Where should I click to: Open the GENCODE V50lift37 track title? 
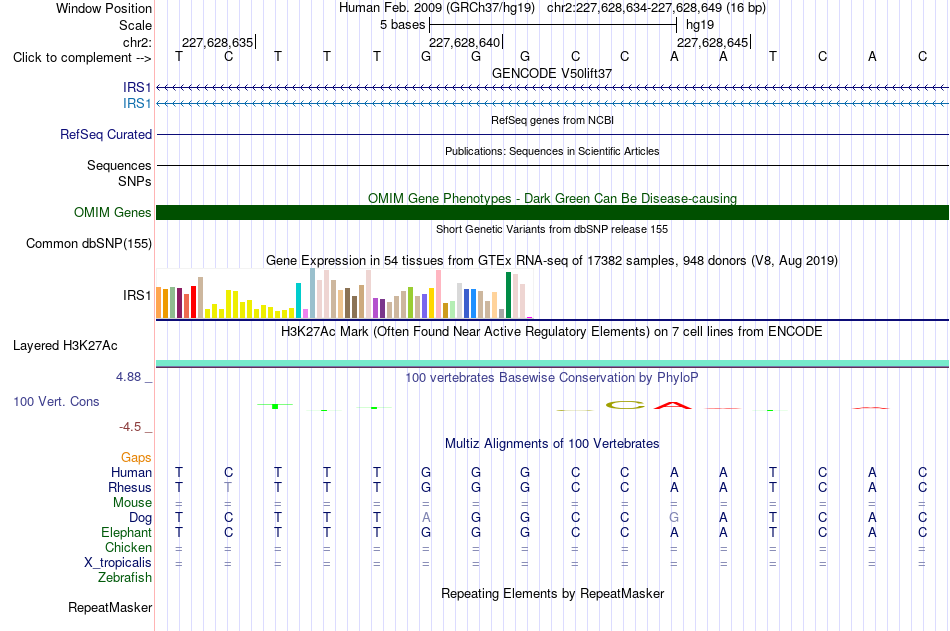pos(551,73)
